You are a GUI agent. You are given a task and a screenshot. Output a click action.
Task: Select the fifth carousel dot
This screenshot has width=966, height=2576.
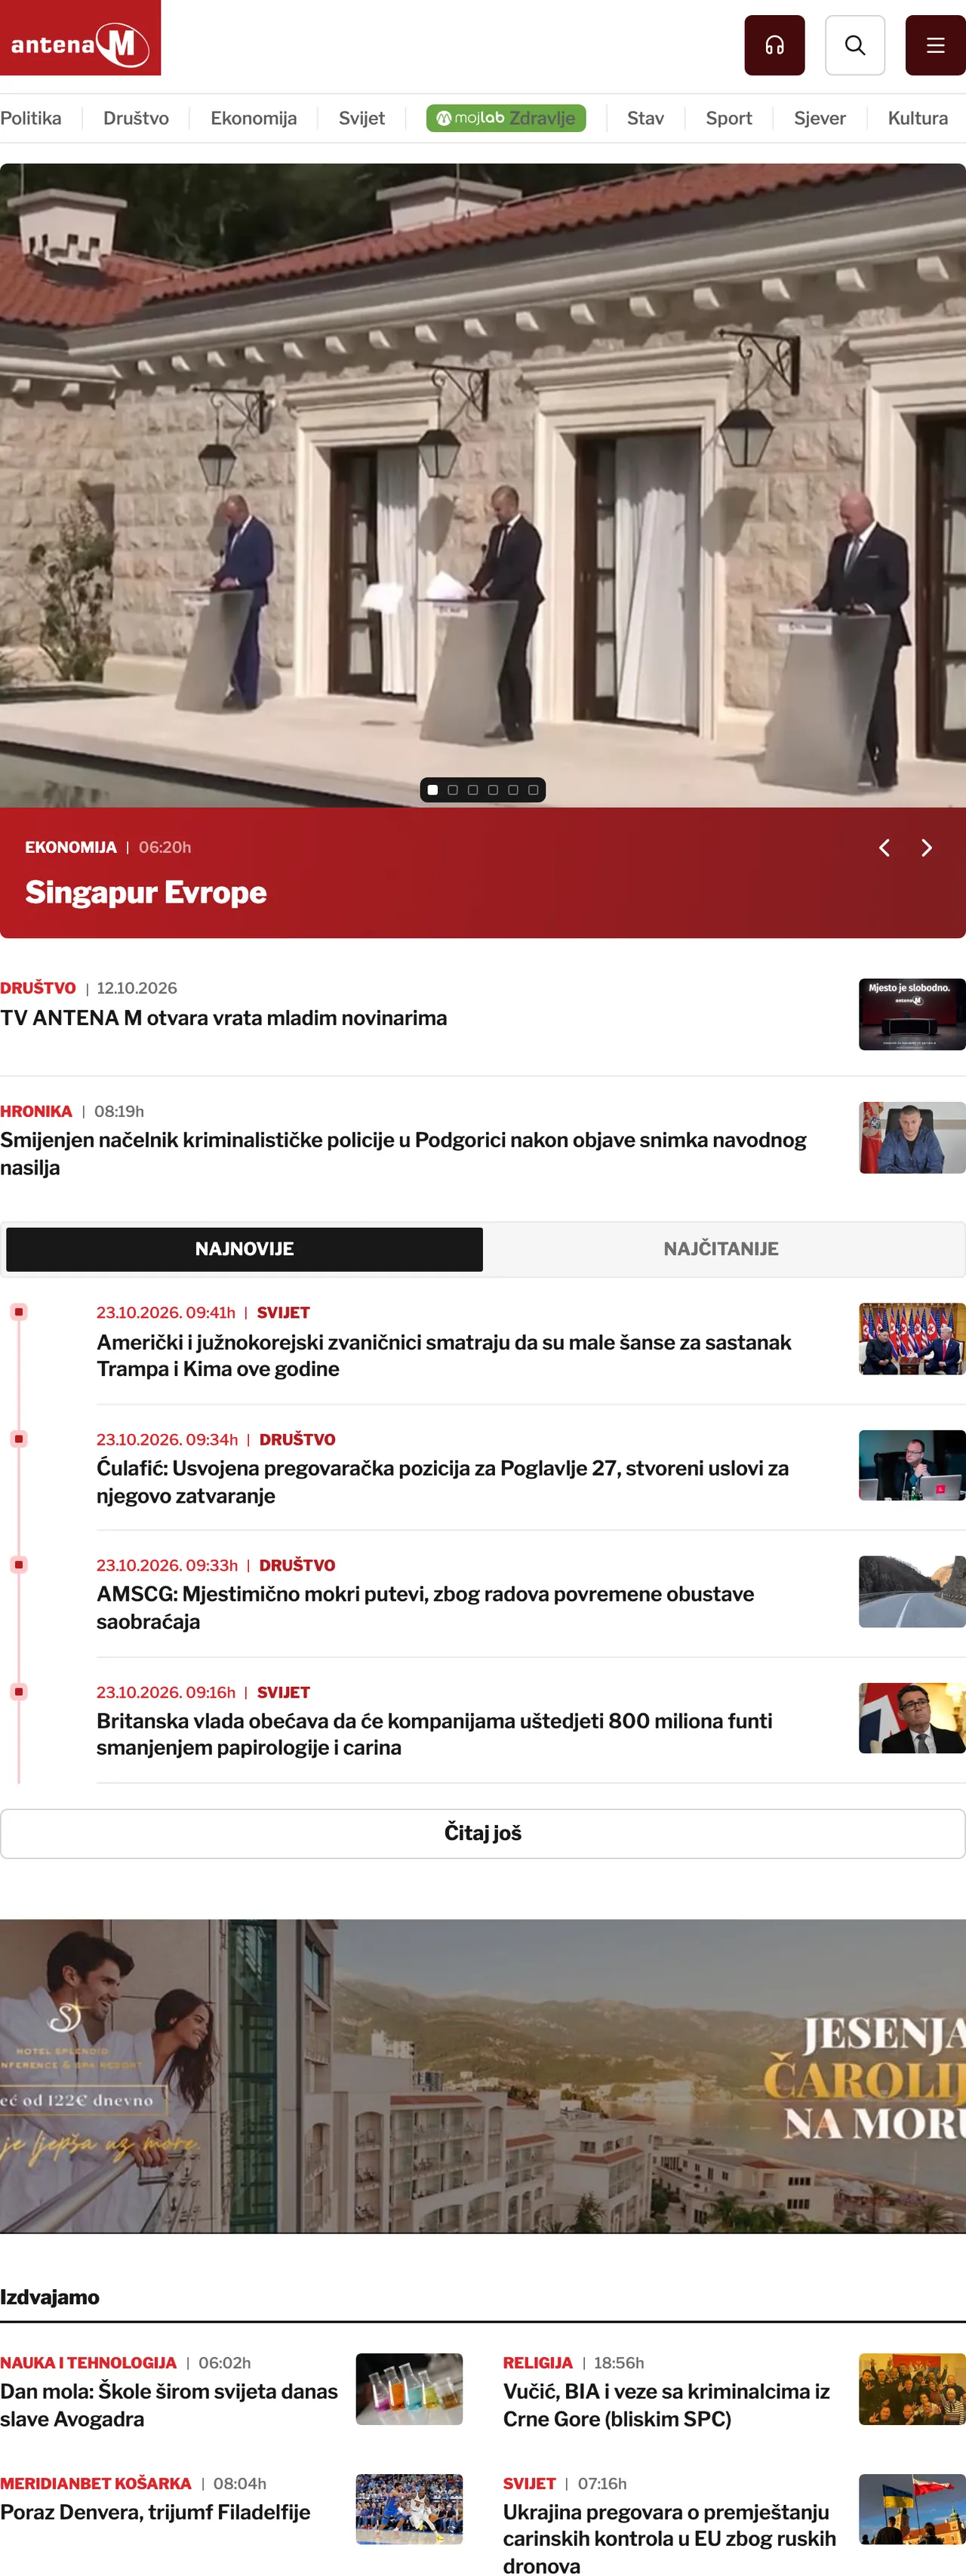click(x=513, y=790)
